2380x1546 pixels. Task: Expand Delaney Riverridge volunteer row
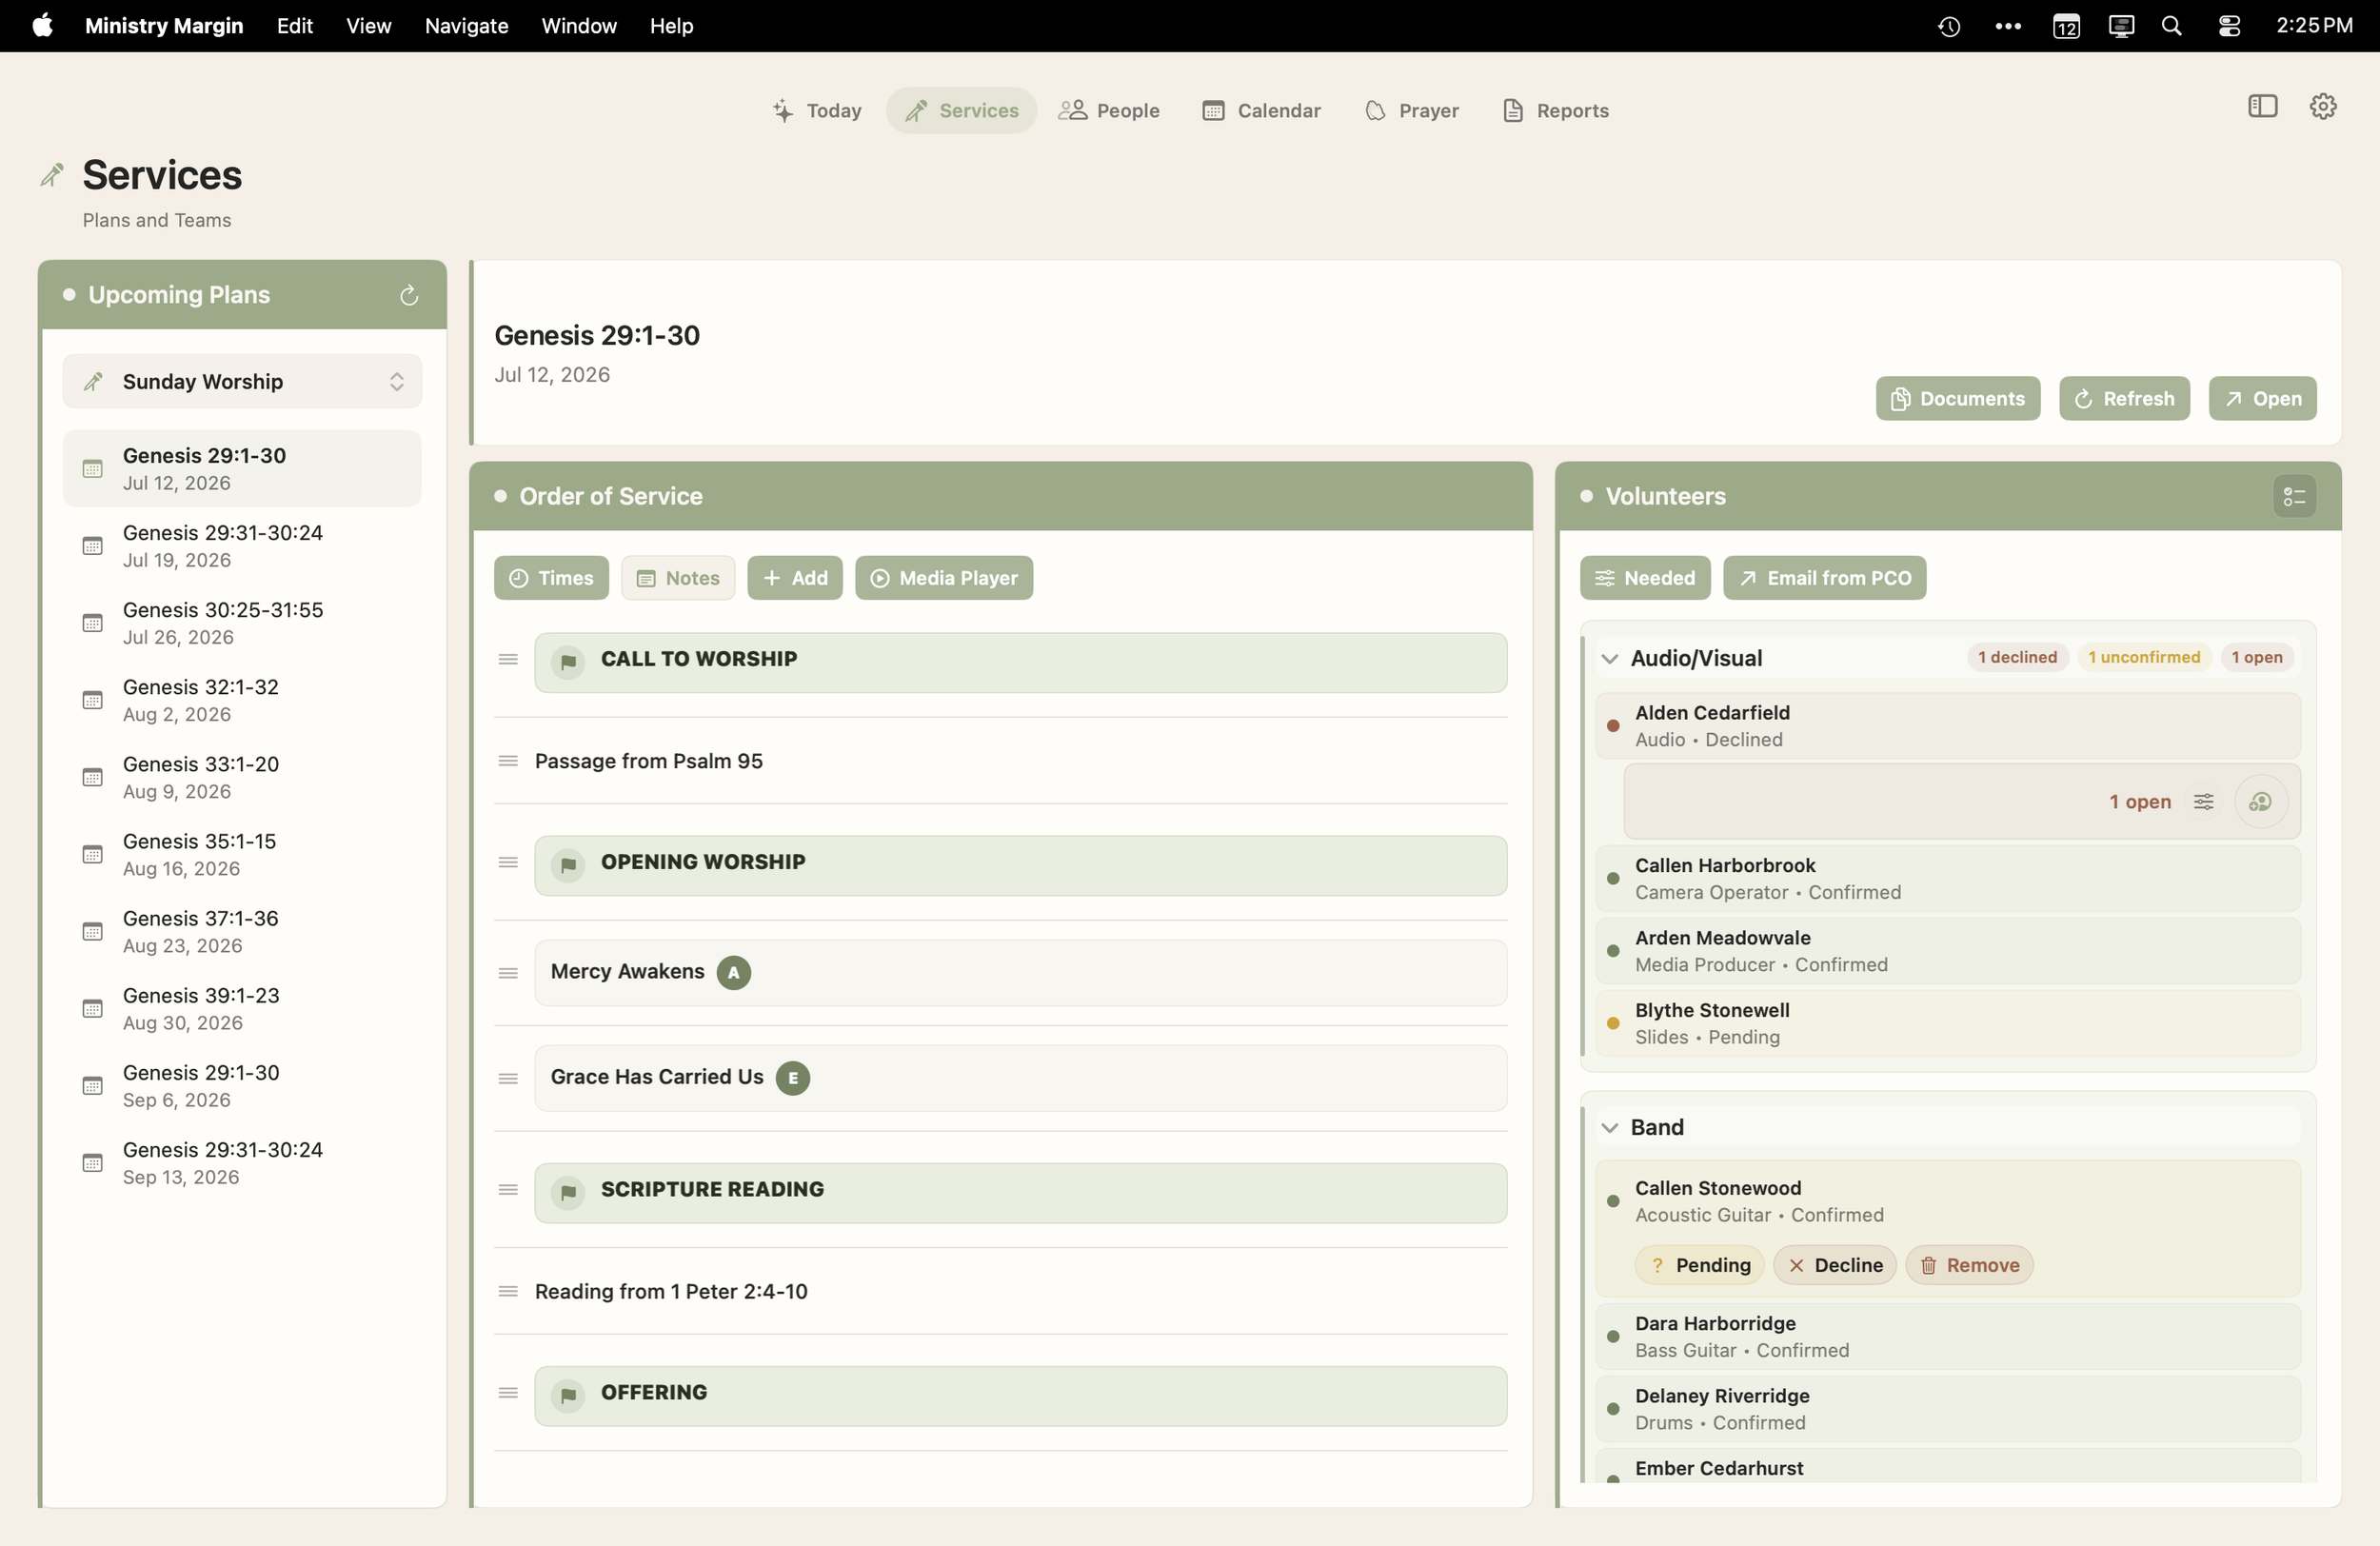1947,1409
